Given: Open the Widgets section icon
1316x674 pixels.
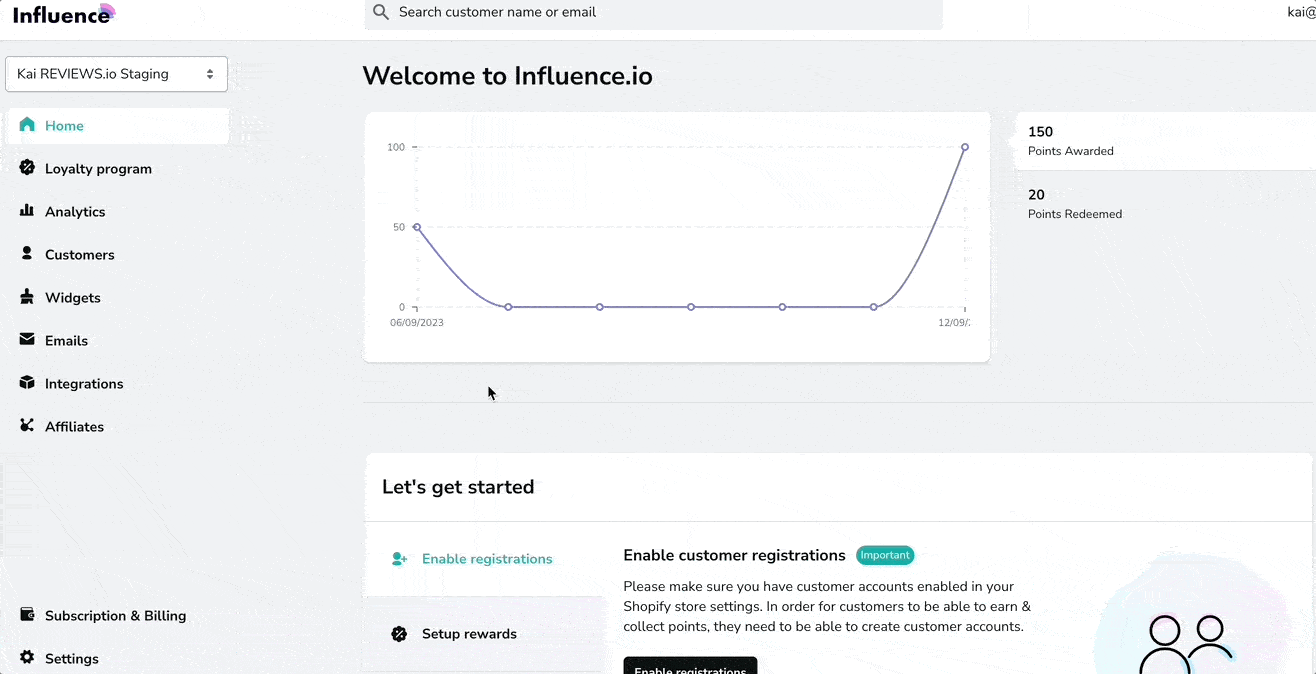Looking at the screenshot, I should (27, 297).
